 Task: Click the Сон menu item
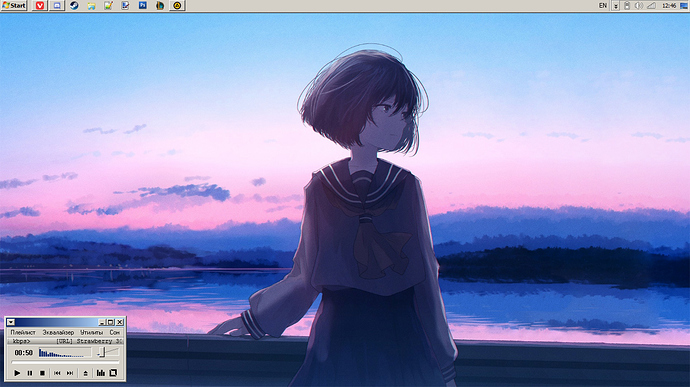(x=114, y=332)
